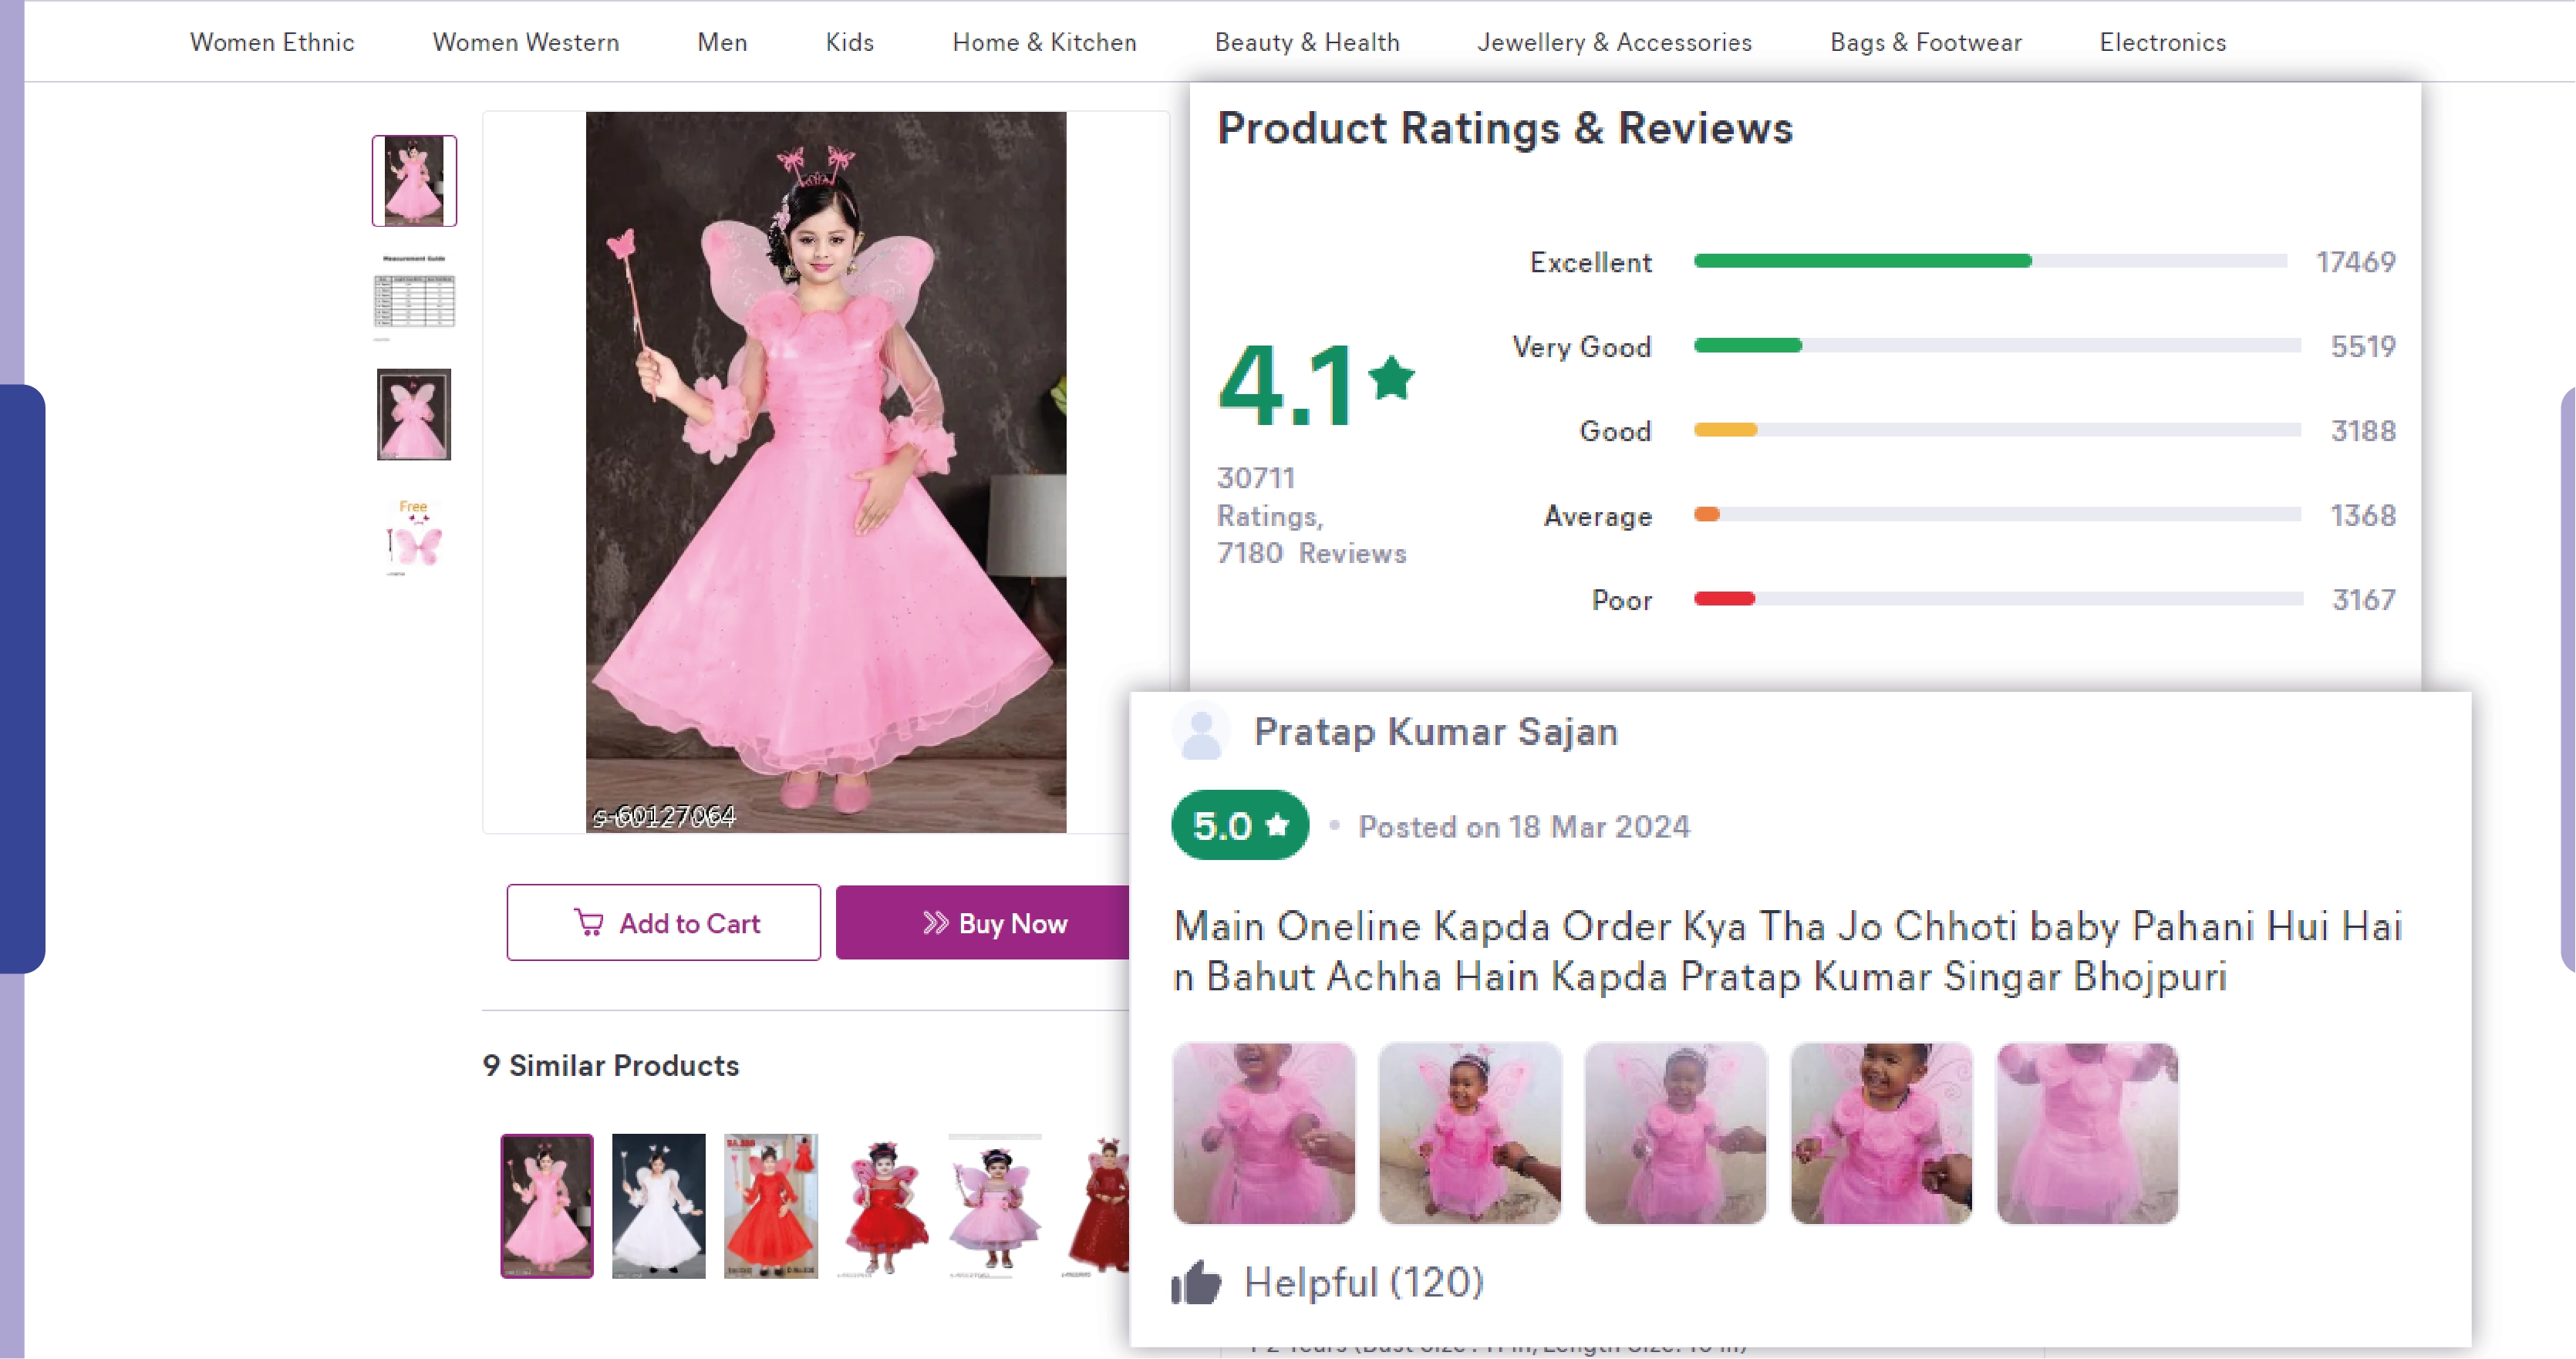This screenshot has height=1359, width=2576.
Task: Open the last customer review photo
Action: pos(2087,1133)
